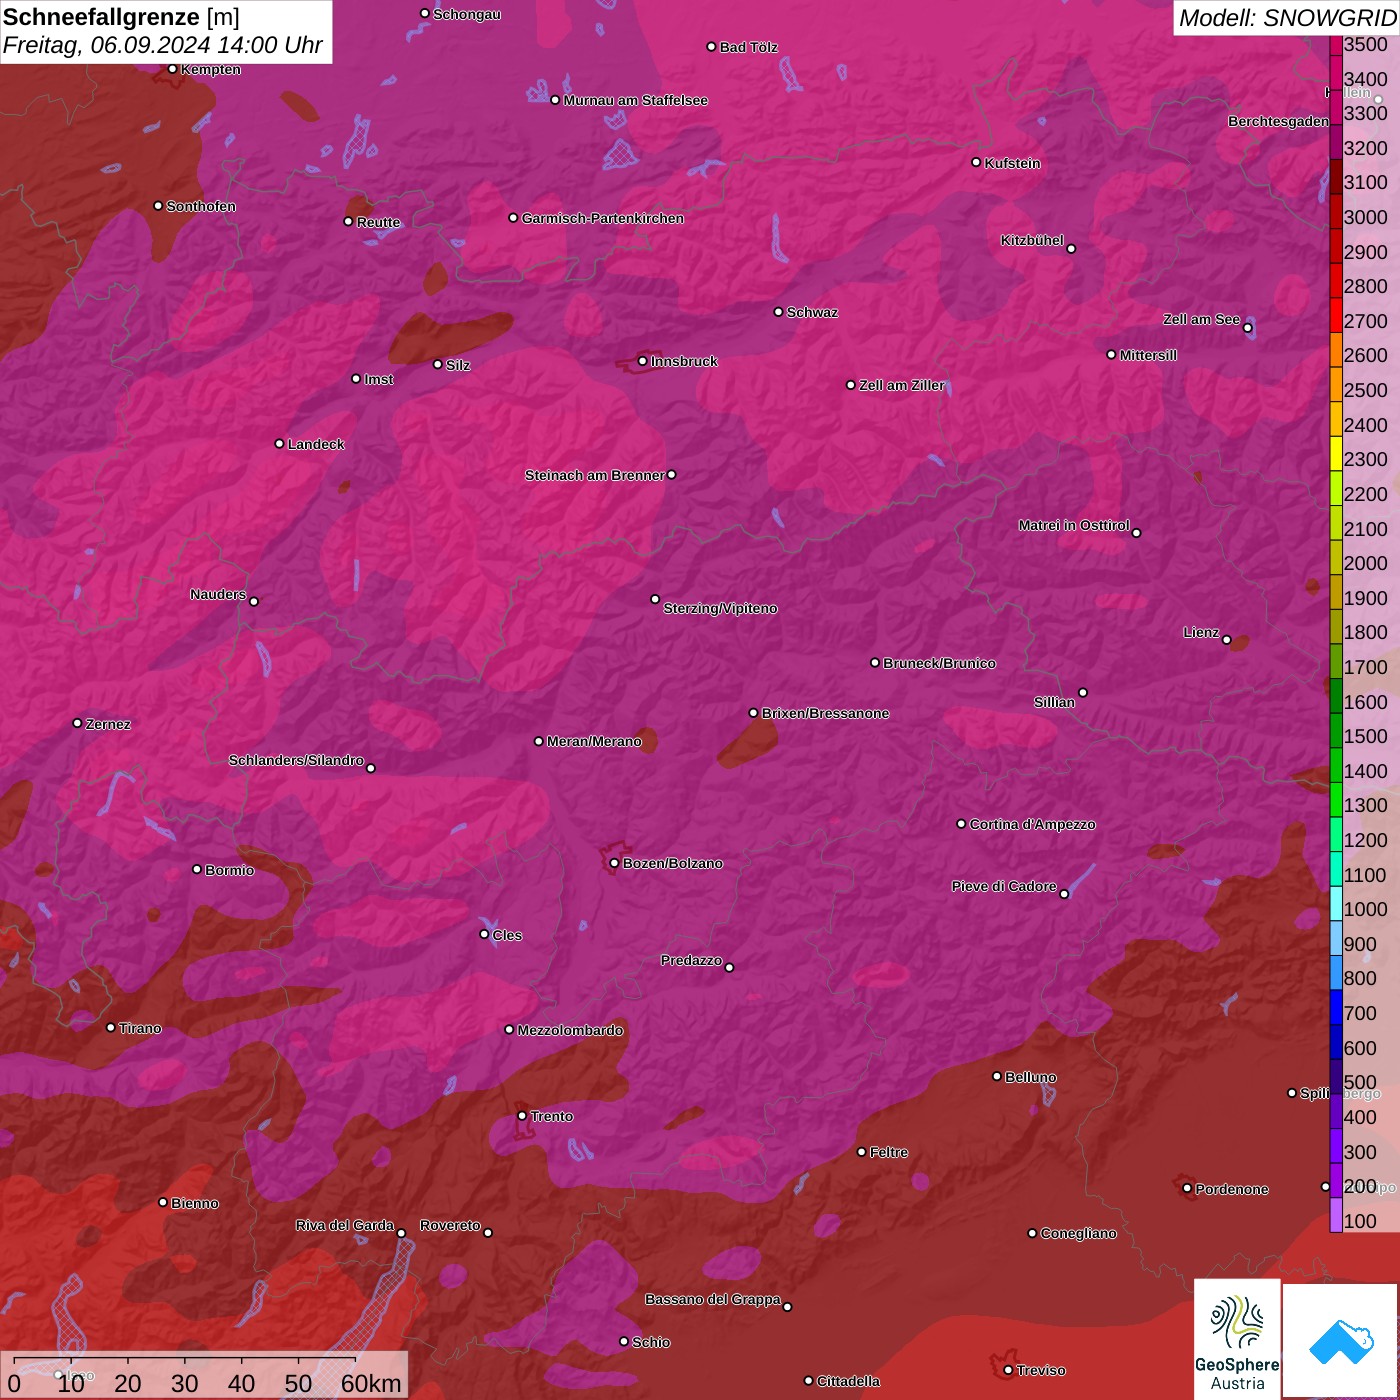Image resolution: width=1400 pixels, height=1400 pixels.
Task: Click the Tirano city marker
Action: [111, 1027]
